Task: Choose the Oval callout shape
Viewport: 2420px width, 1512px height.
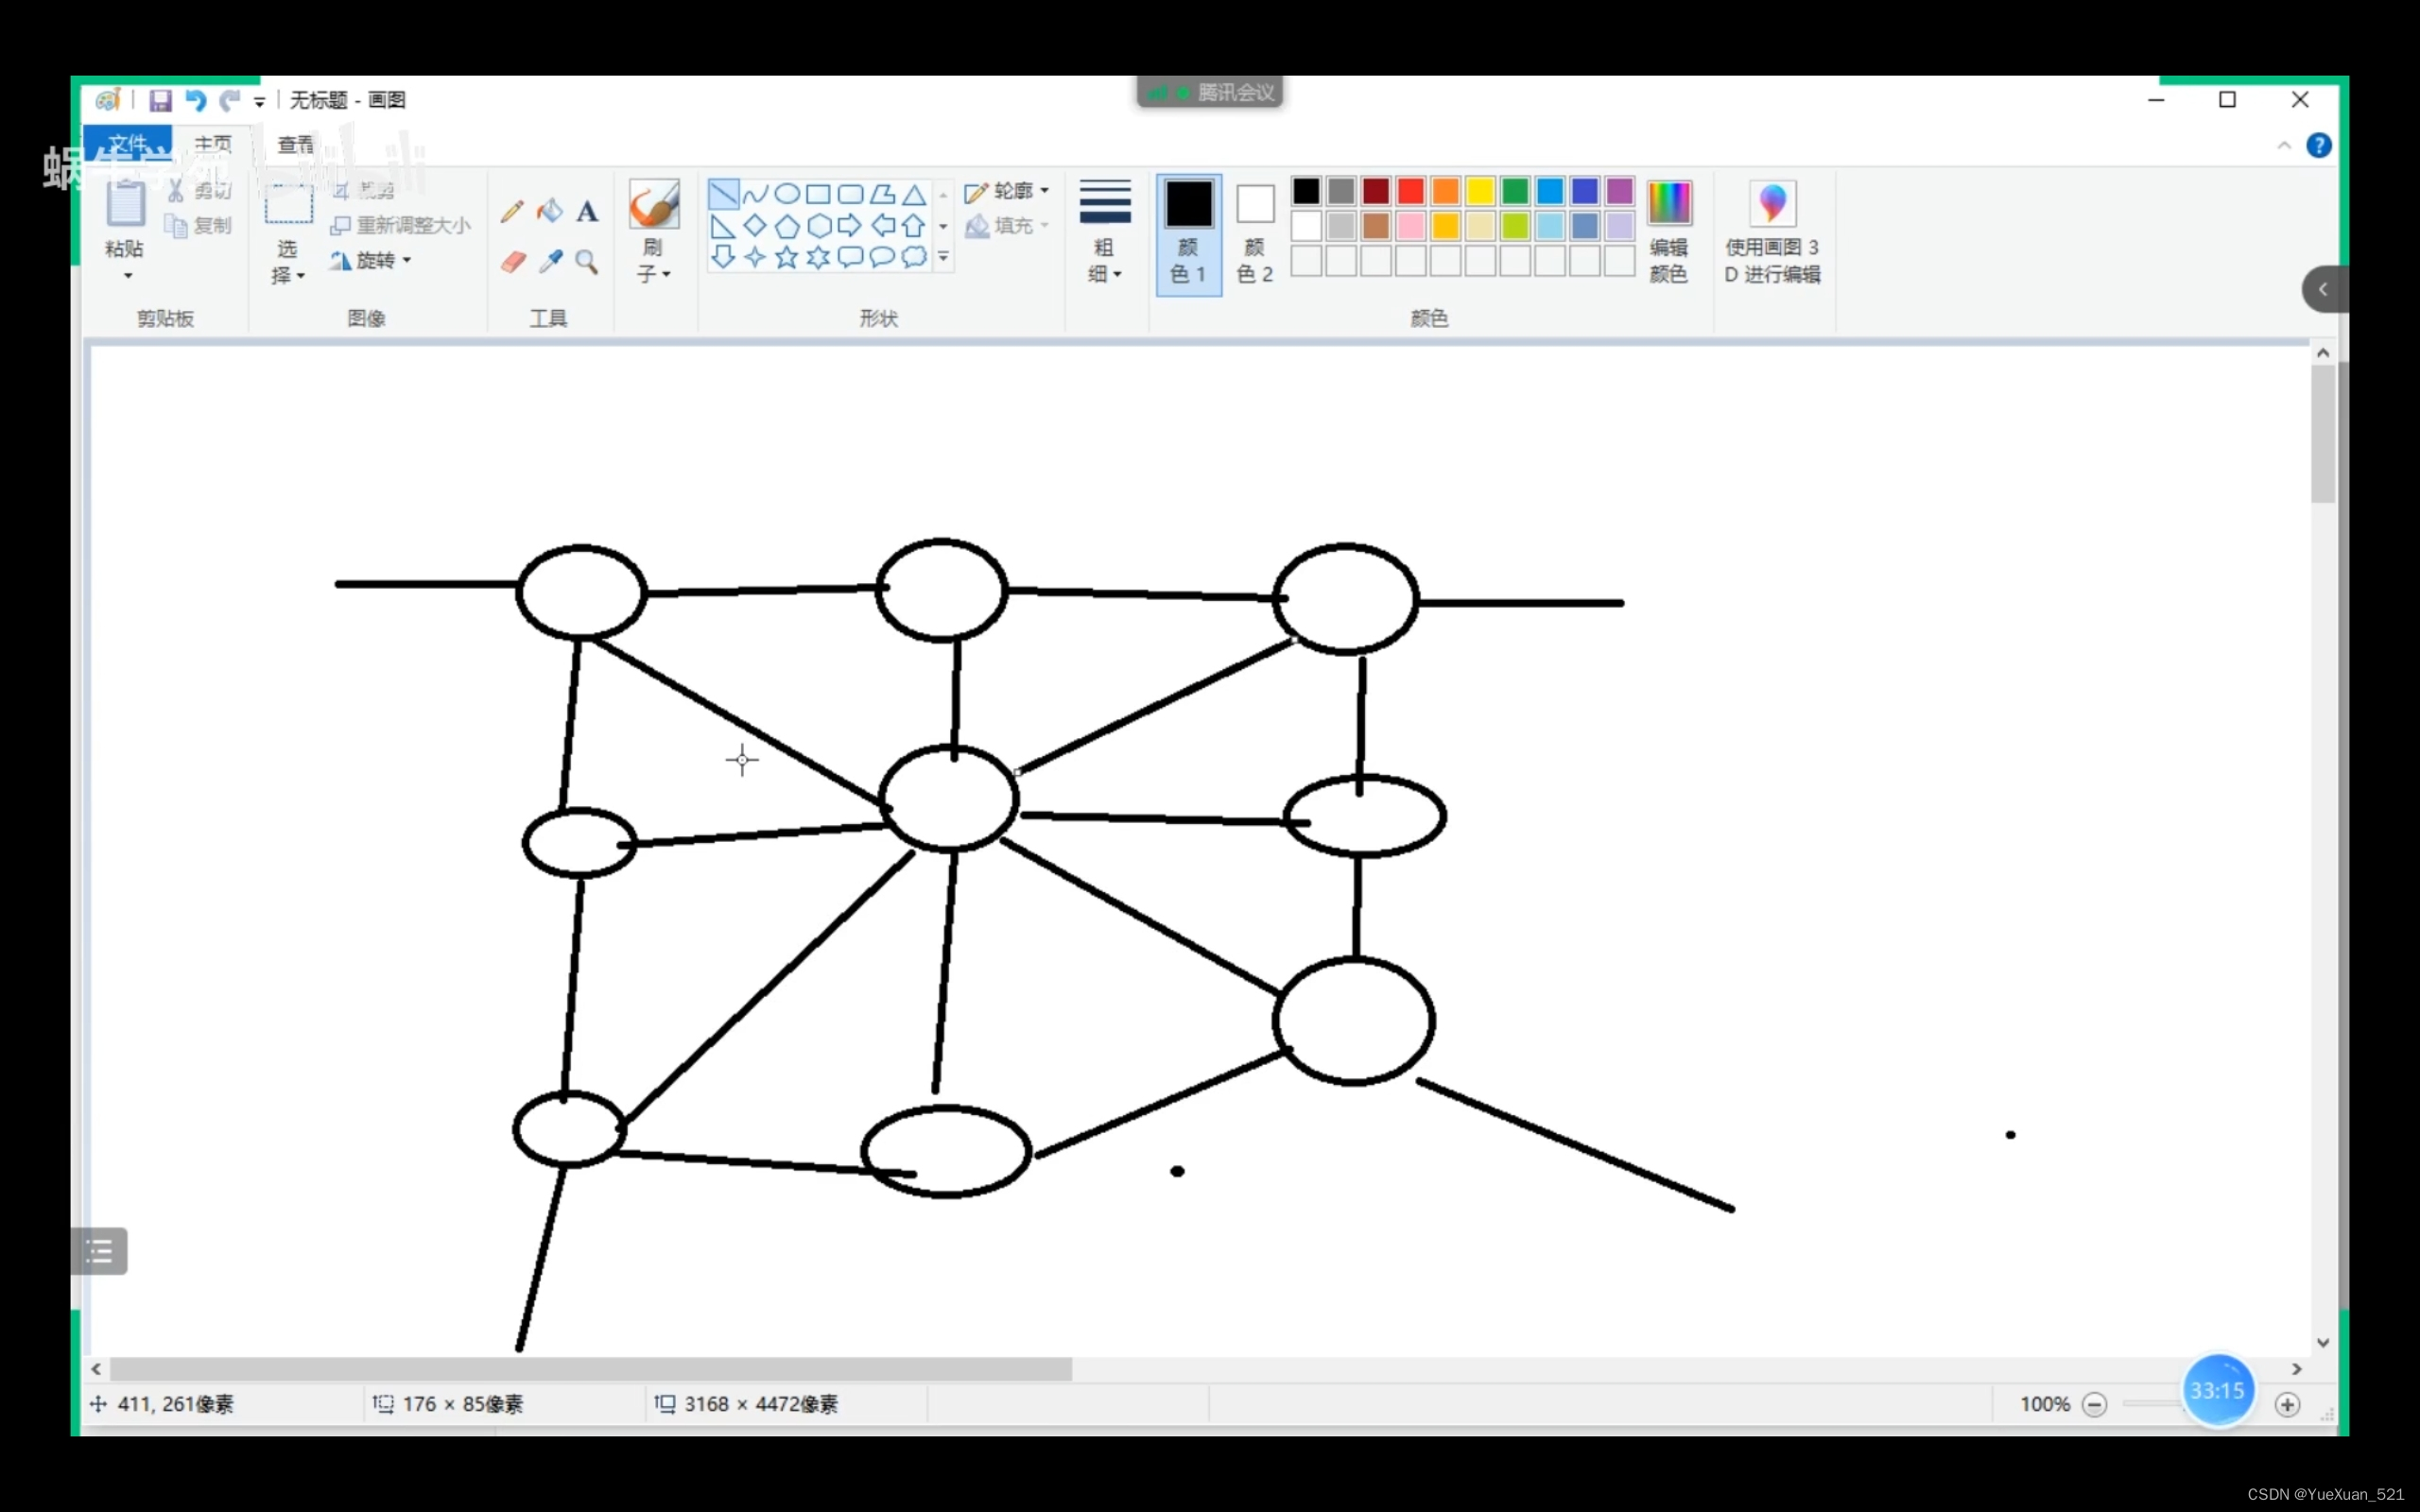Action: [882, 258]
